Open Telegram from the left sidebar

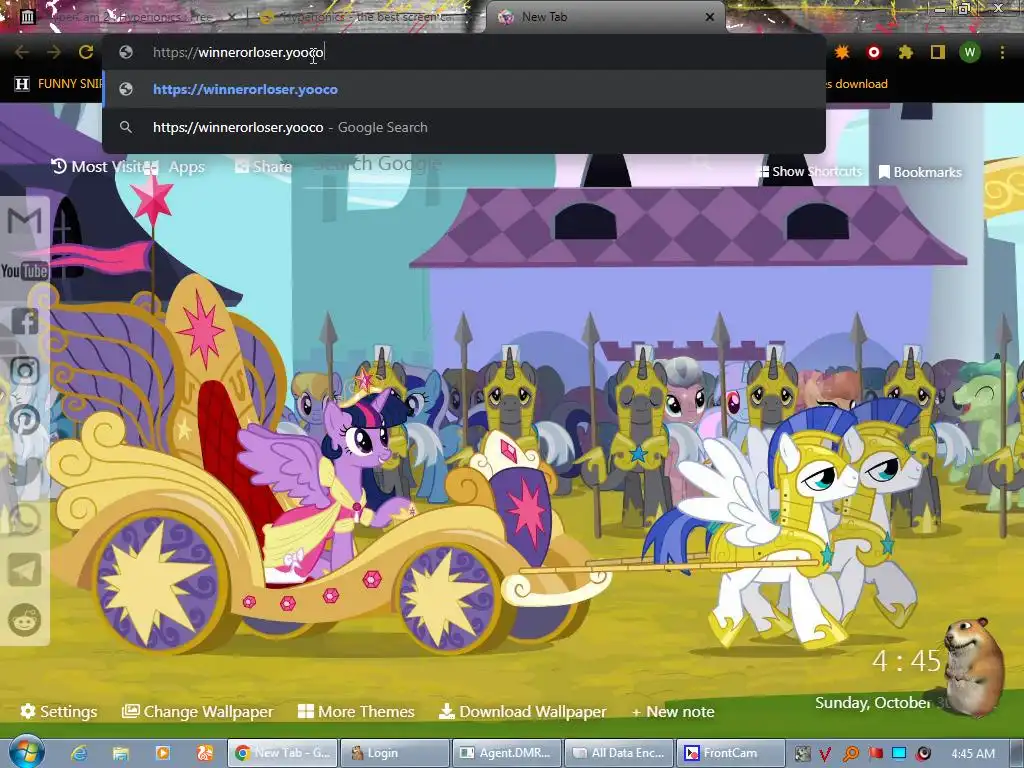coord(25,570)
